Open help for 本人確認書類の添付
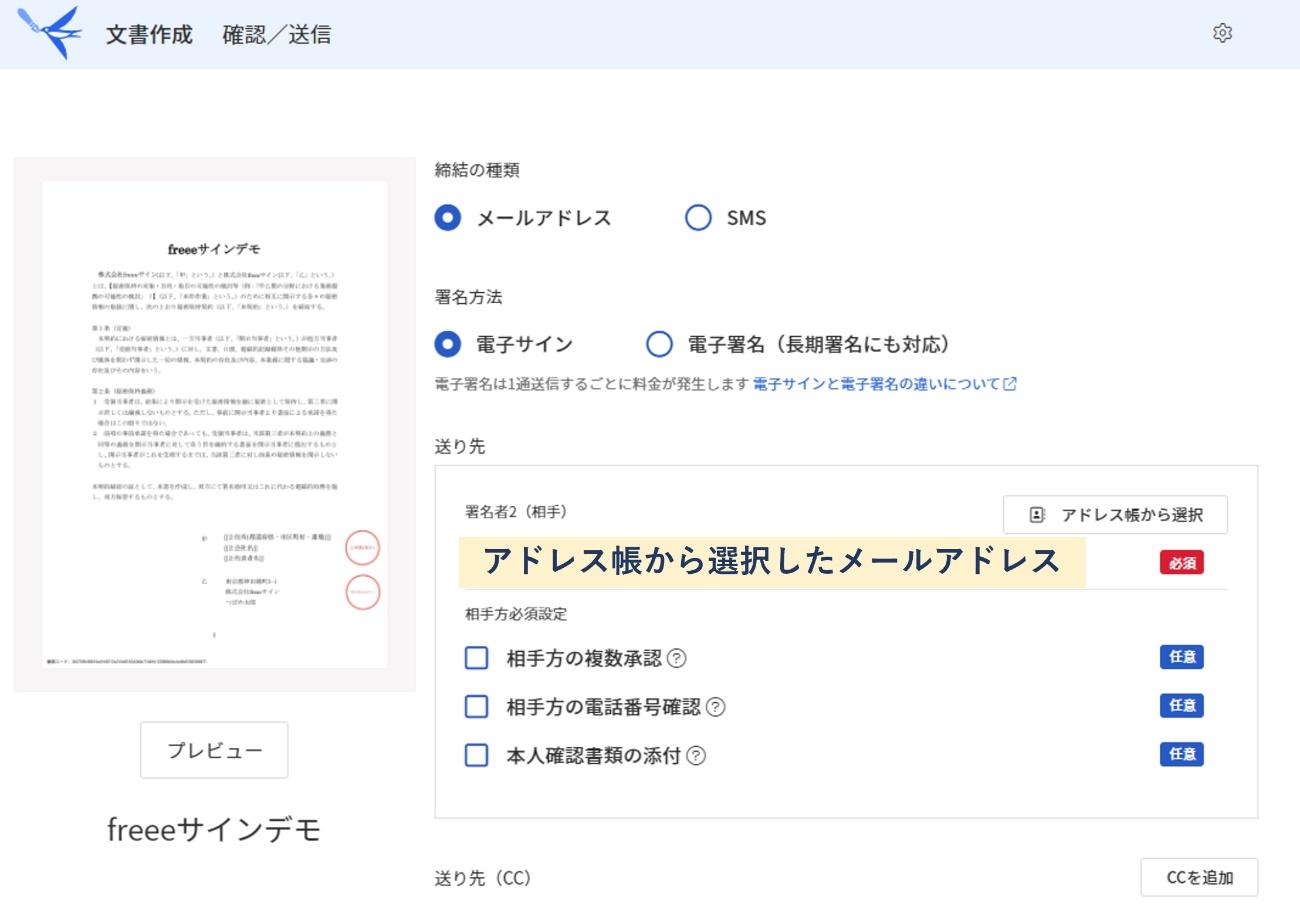 click(x=696, y=756)
